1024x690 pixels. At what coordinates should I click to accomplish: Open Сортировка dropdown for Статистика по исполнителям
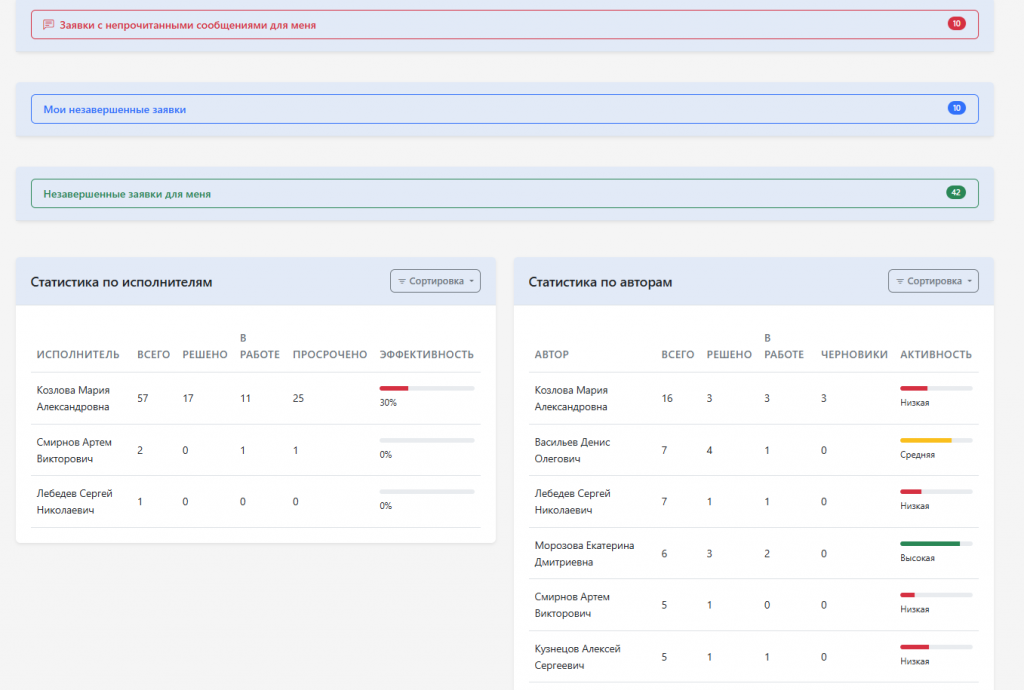(x=435, y=282)
